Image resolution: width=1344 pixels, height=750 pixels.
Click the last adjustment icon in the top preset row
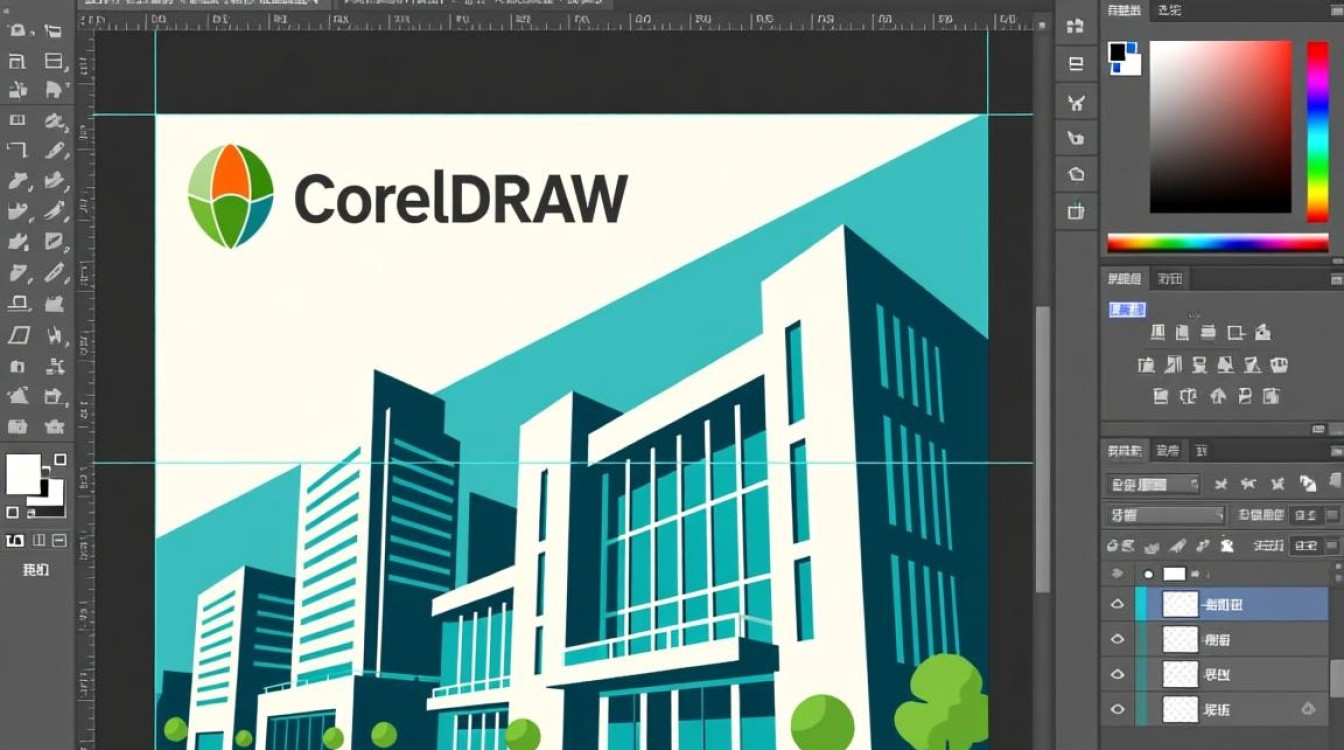(x=1263, y=332)
